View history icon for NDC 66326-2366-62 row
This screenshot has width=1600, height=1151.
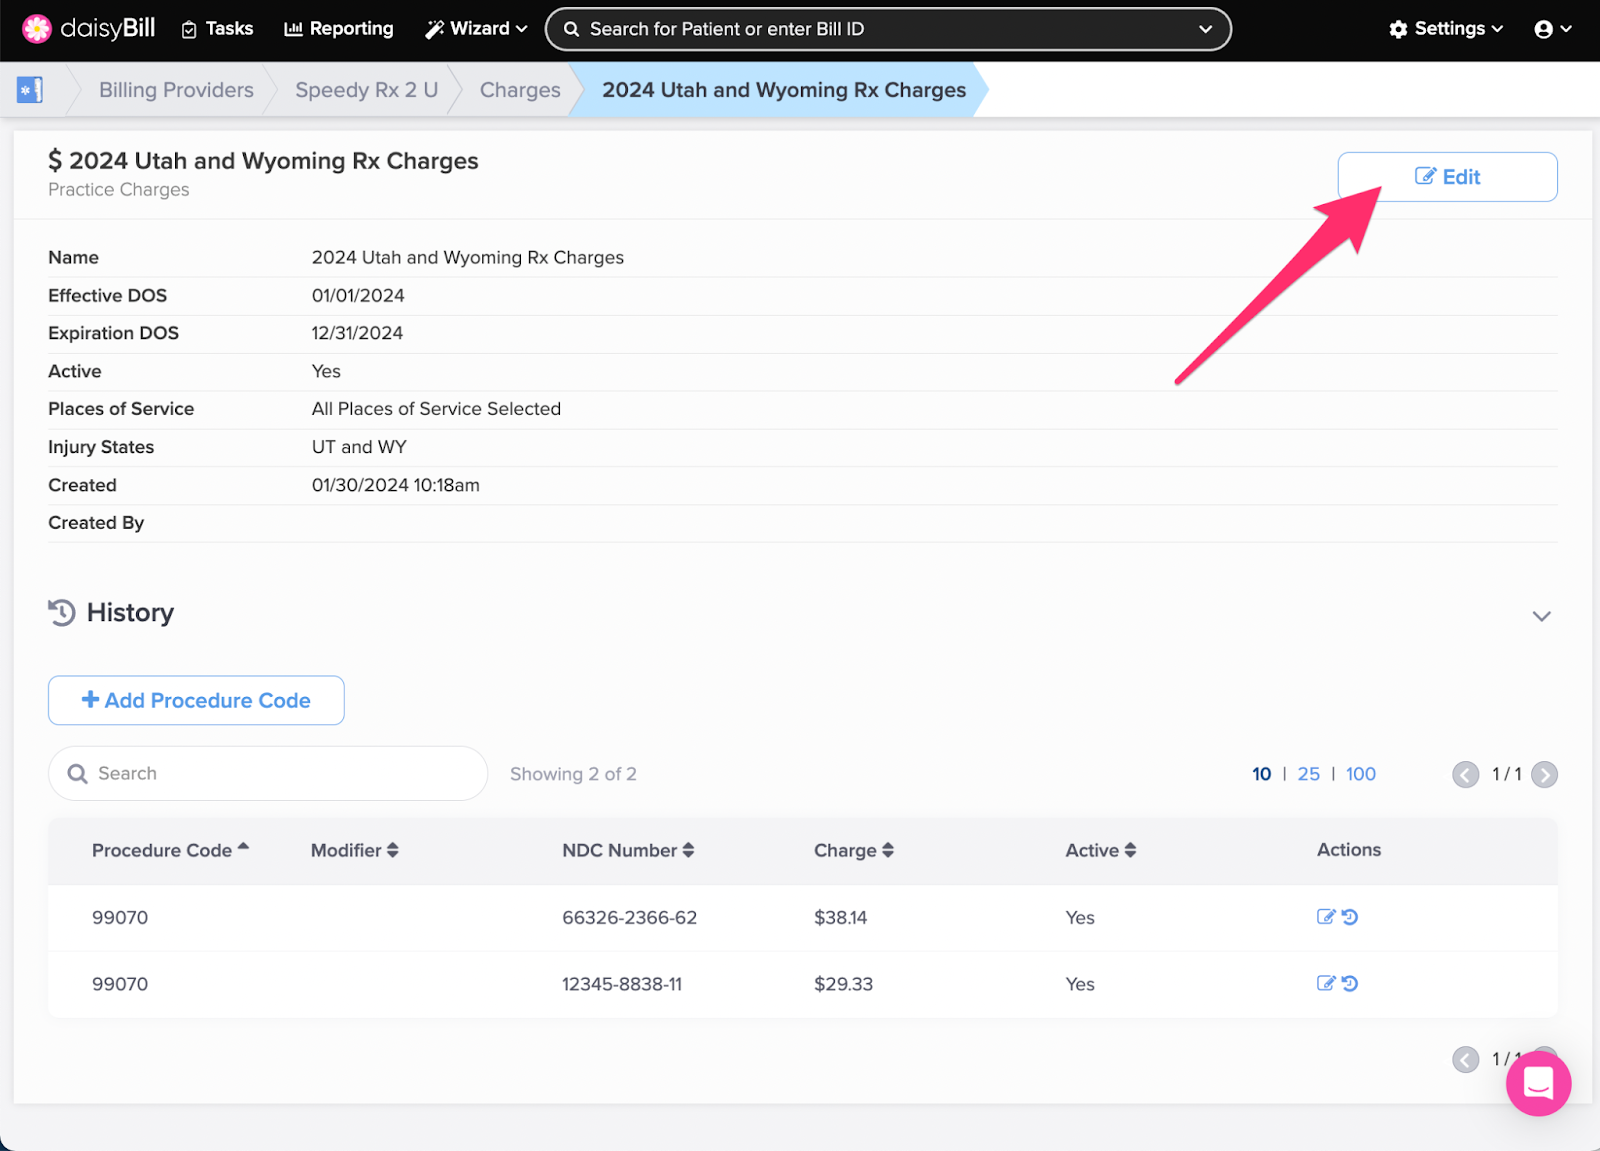click(1350, 917)
